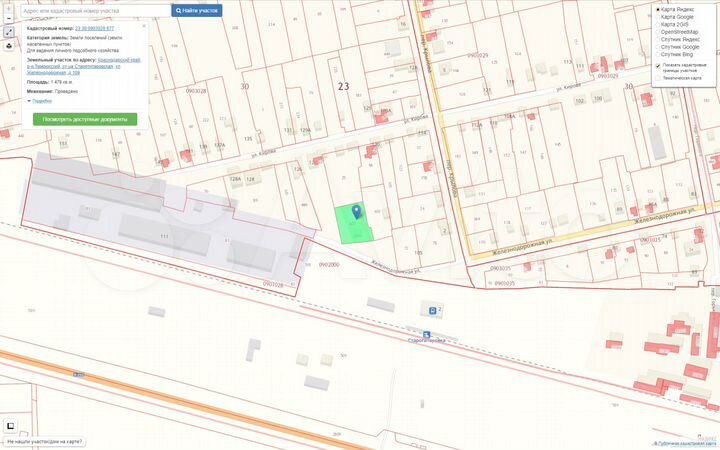Image resolution: width=720 pixels, height=450 pixels.
Task: Zoom out the map with minus button
Action: pyautogui.click(x=9, y=20)
